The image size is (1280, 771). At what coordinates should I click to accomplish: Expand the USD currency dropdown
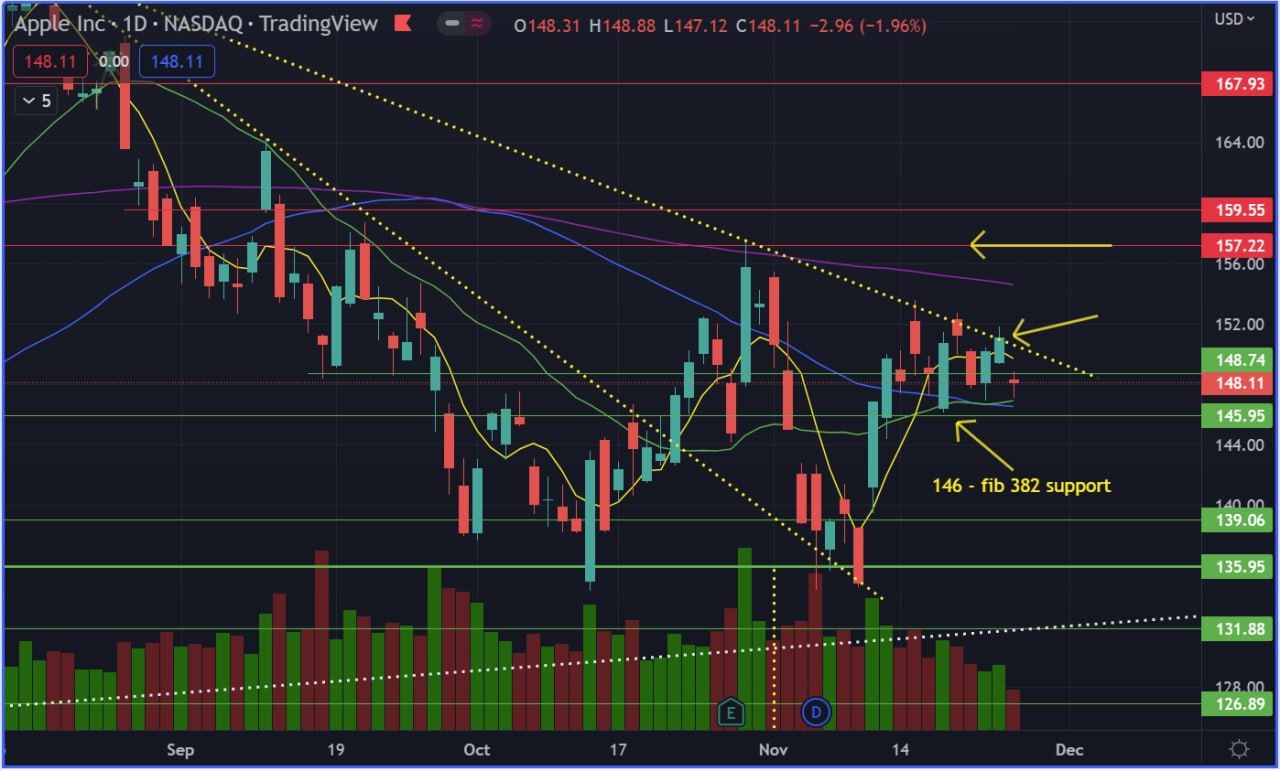coord(1235,19)
